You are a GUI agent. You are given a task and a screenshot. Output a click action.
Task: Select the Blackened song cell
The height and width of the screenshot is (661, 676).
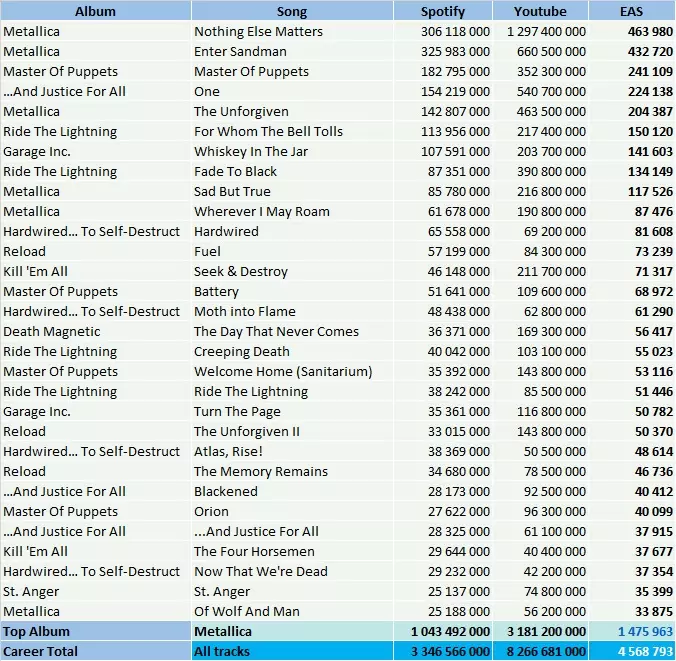pyautogui.click(x=292, y=492)
